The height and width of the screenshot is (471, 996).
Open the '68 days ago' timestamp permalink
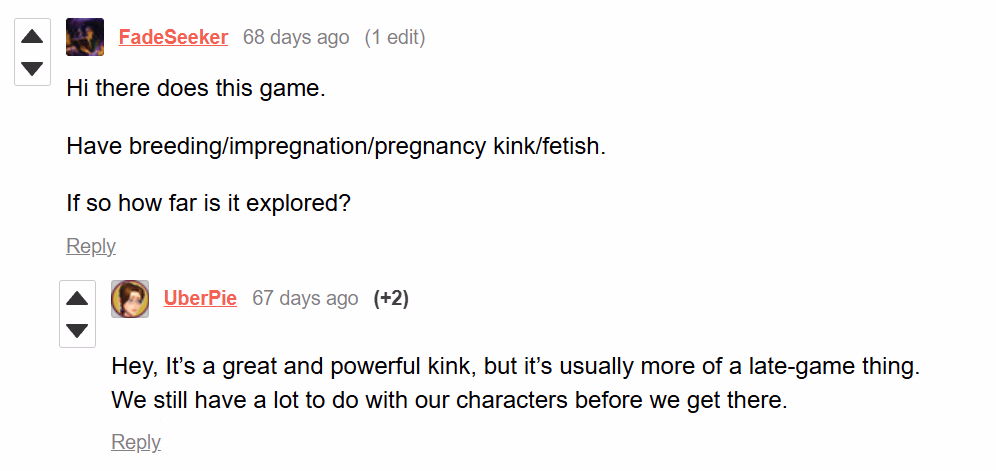[296, 38]
